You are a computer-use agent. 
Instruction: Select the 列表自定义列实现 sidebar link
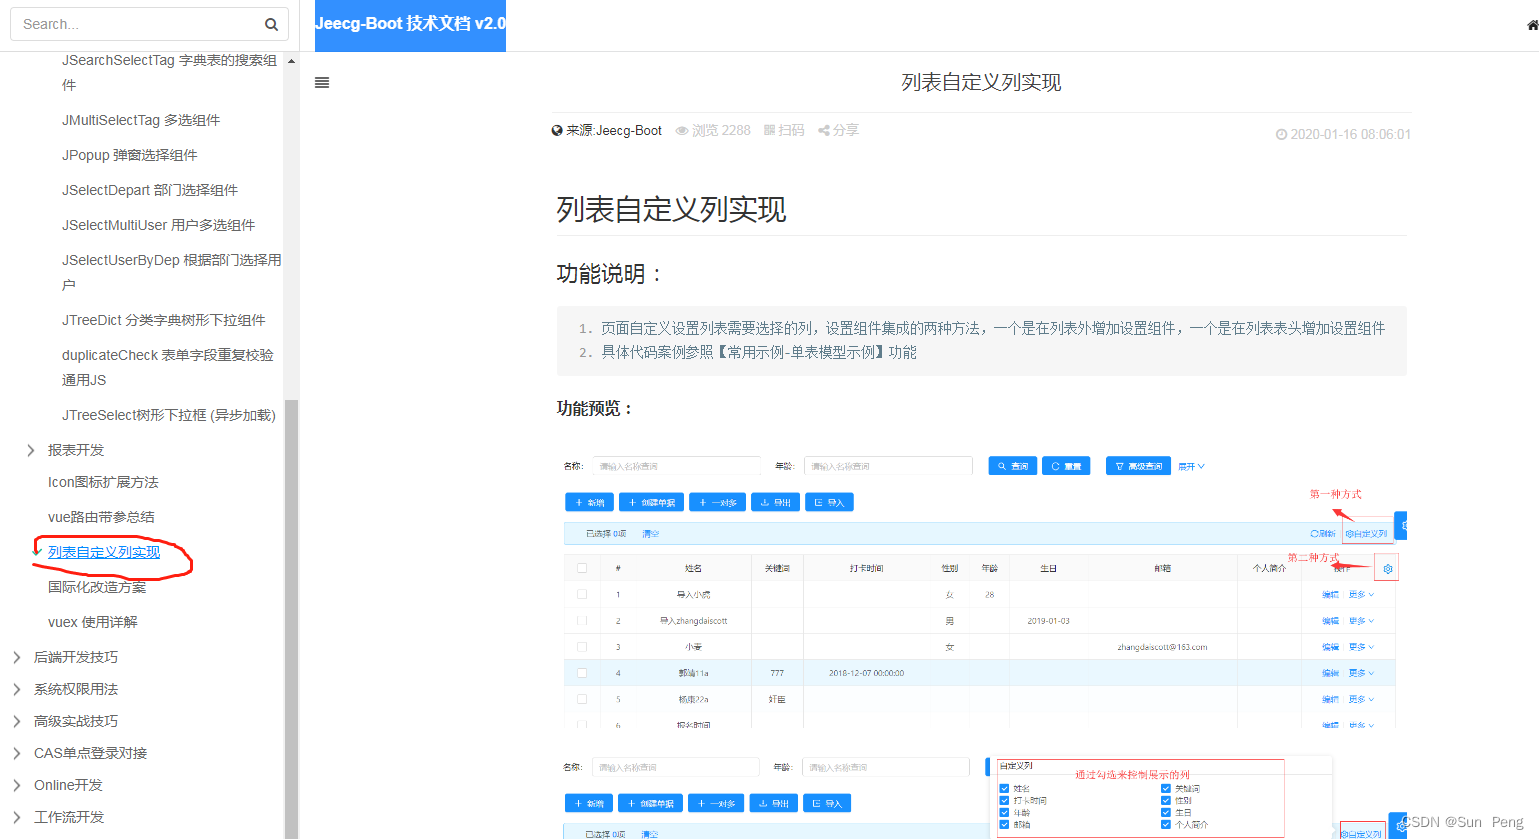coord(104,552)
